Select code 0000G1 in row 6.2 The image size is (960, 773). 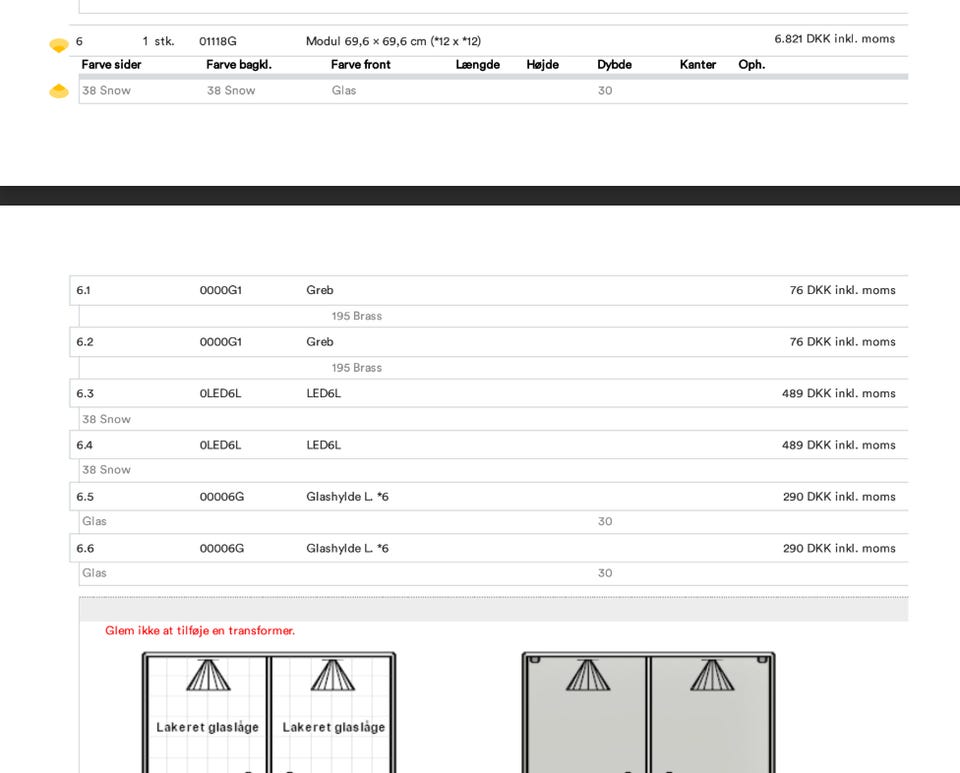pyautogui.click(x=220, y=342)
